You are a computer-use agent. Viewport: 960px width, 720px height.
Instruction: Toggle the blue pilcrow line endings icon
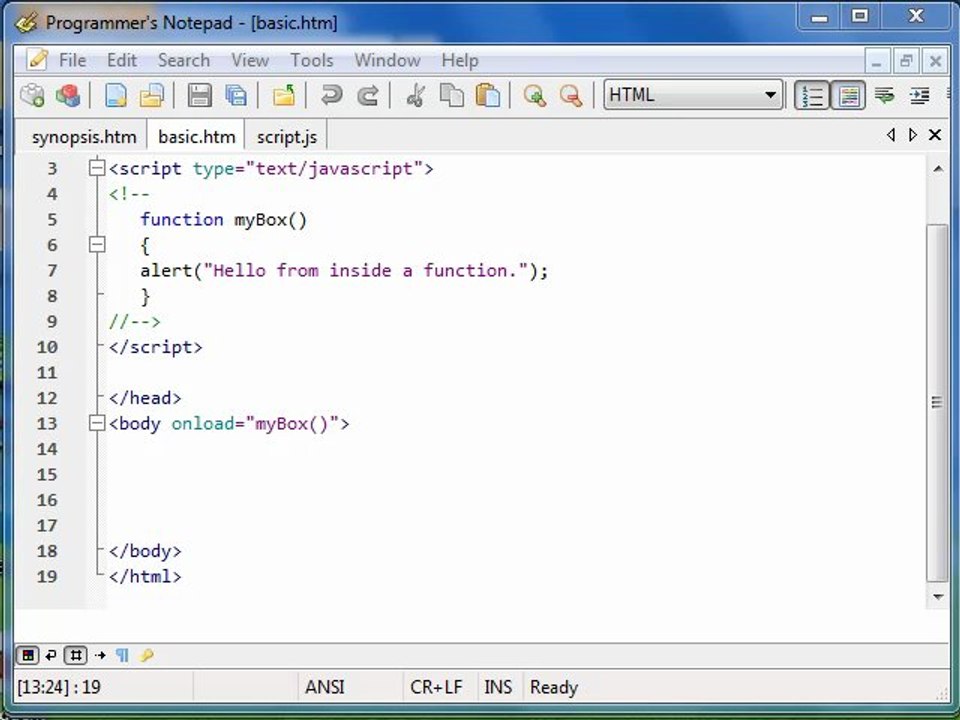(x=122, y=656)
